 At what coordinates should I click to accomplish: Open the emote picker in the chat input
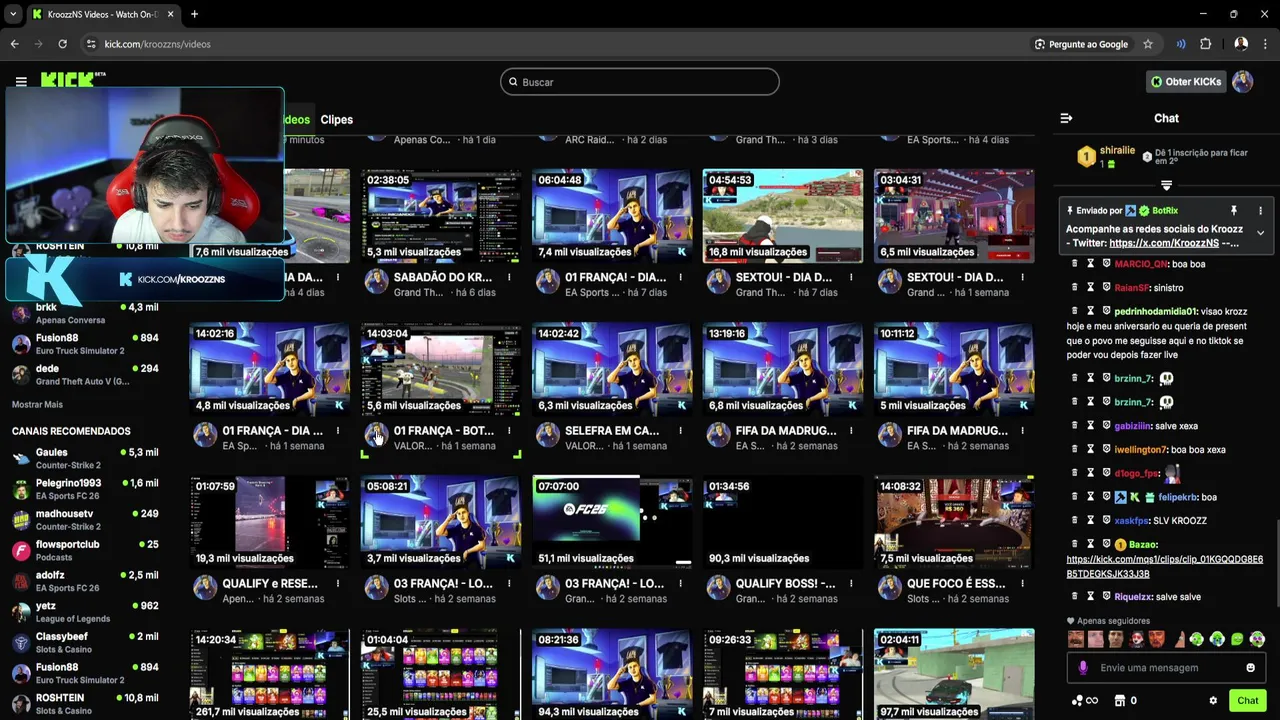(x=1250, y=668)
